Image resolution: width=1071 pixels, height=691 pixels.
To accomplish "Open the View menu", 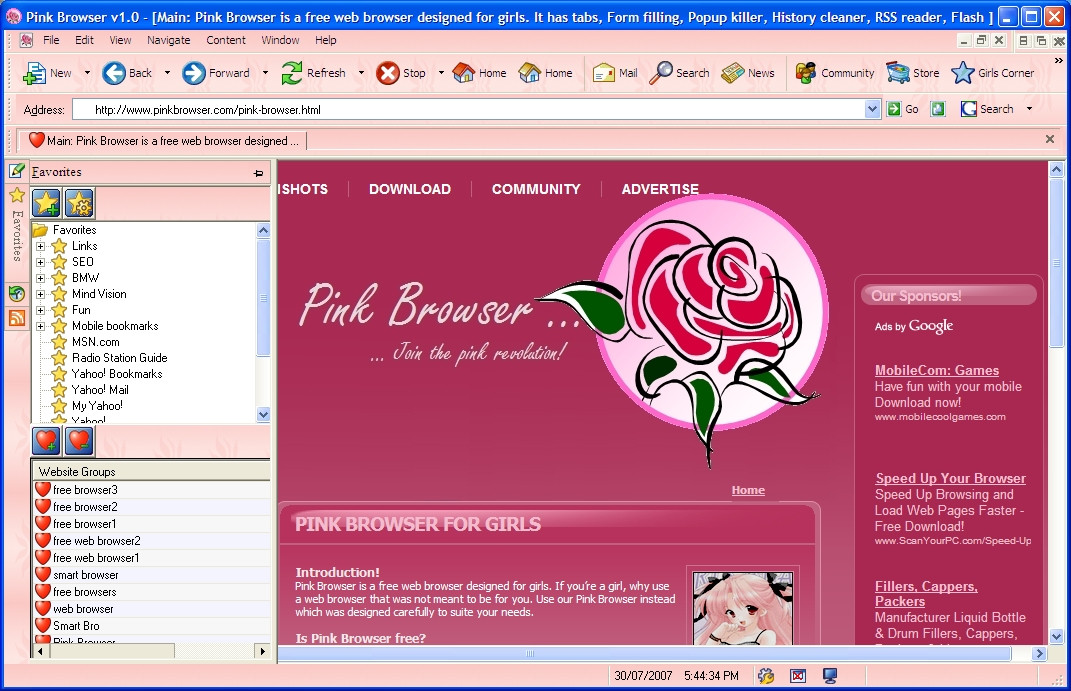I will [x=120, y=40].
